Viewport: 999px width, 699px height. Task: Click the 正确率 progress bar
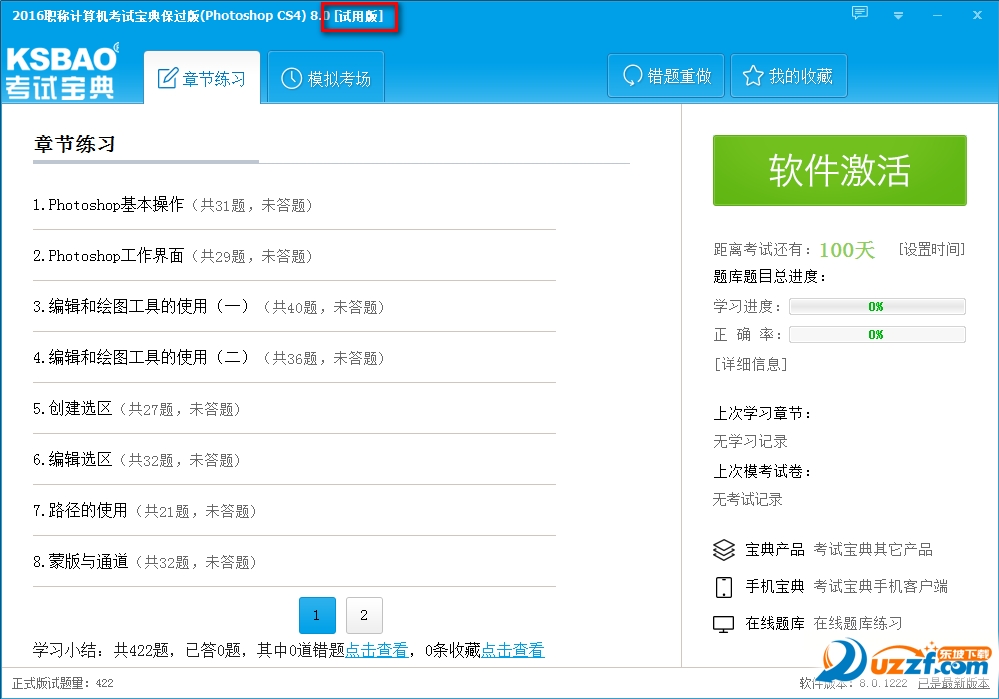[x=877, y=335]
